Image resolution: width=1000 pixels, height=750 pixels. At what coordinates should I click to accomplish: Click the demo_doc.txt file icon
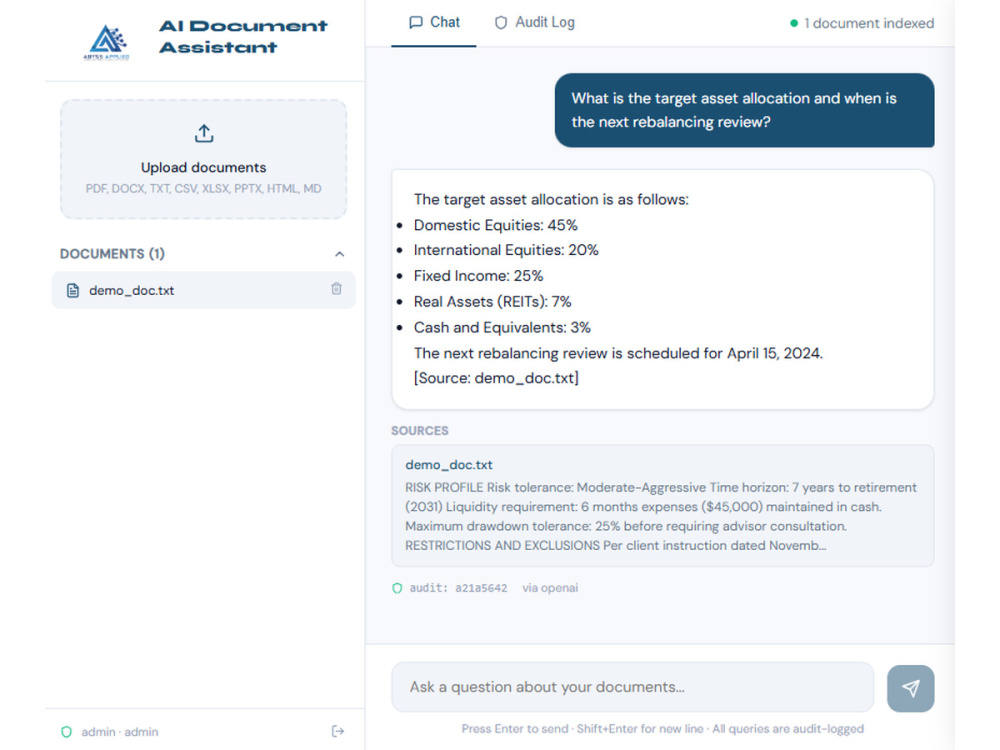[73, 290]
